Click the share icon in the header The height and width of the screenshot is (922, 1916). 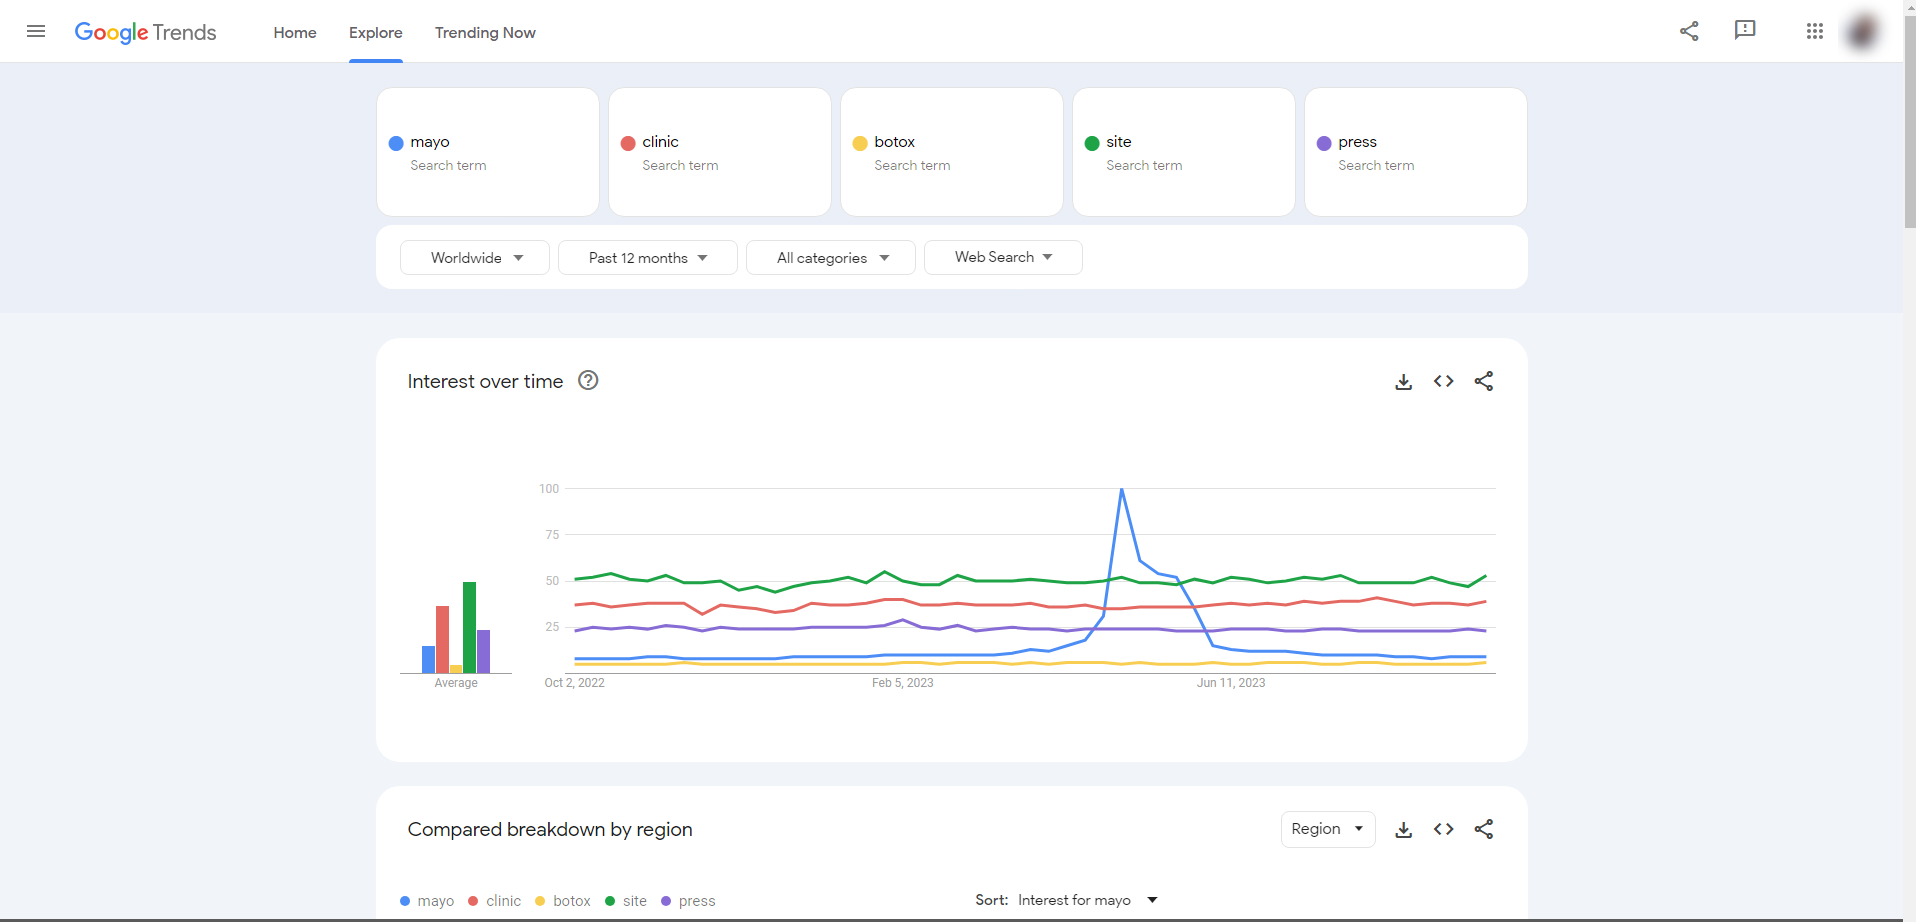[x=1689, y=31]
